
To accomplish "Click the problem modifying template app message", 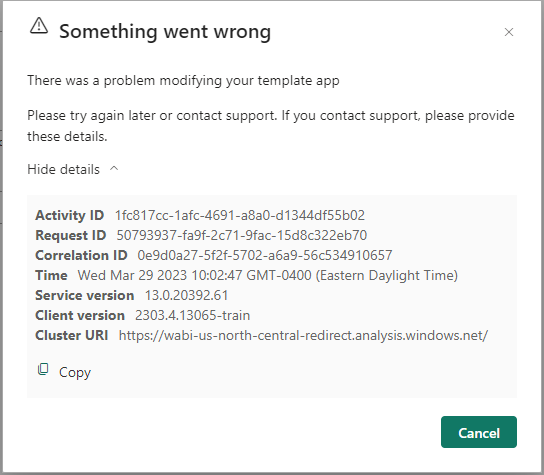I will click(183, 80).
